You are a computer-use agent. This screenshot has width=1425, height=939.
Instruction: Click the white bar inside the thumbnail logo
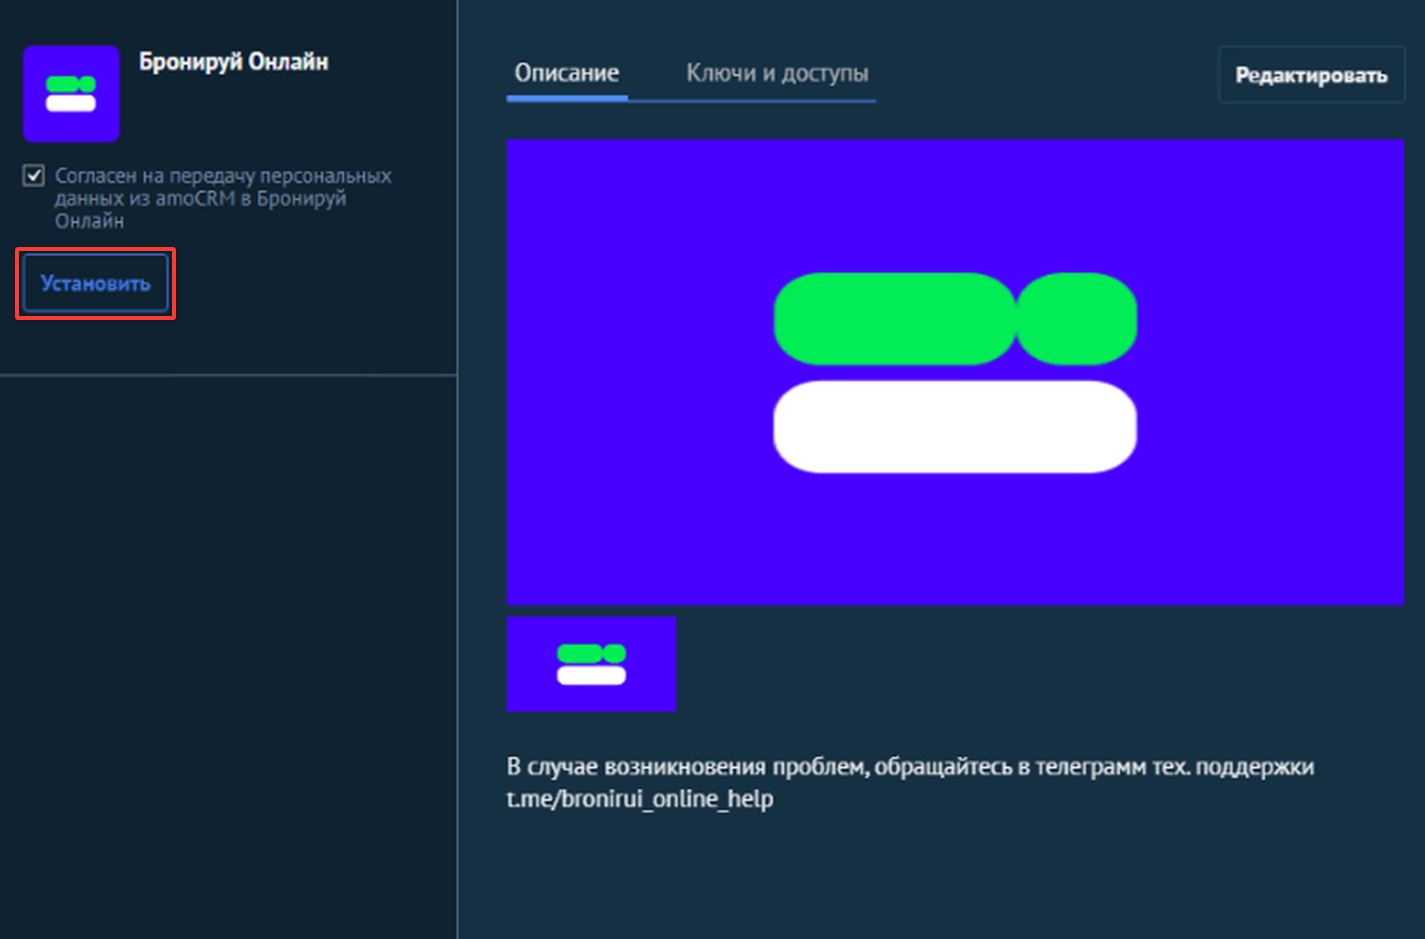pyautogui.click(x=591, y=675)
